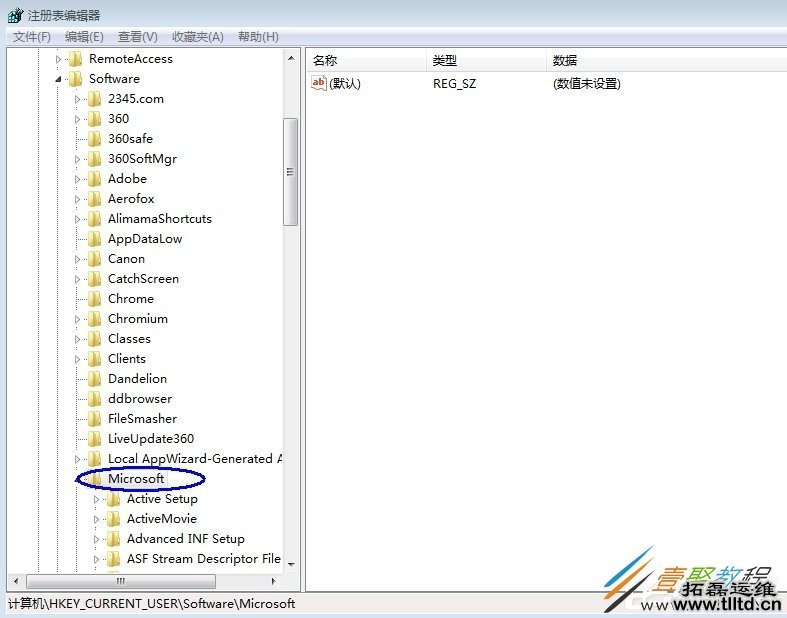Expand the 2345.com key

coord(77,99)
